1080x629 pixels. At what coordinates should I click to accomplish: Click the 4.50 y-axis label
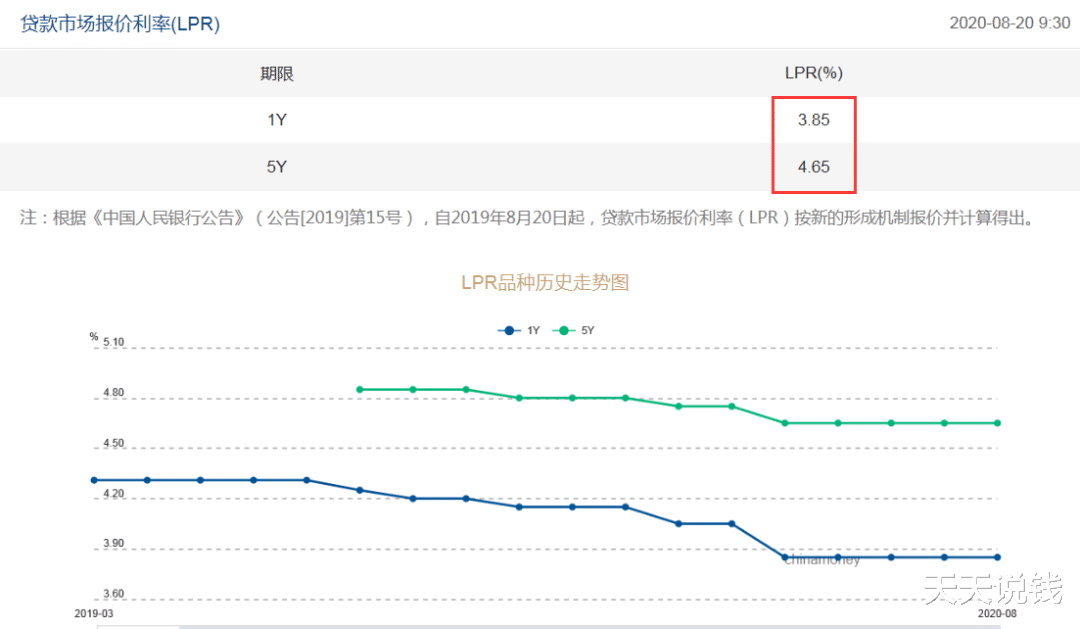[x=114, y=443]
